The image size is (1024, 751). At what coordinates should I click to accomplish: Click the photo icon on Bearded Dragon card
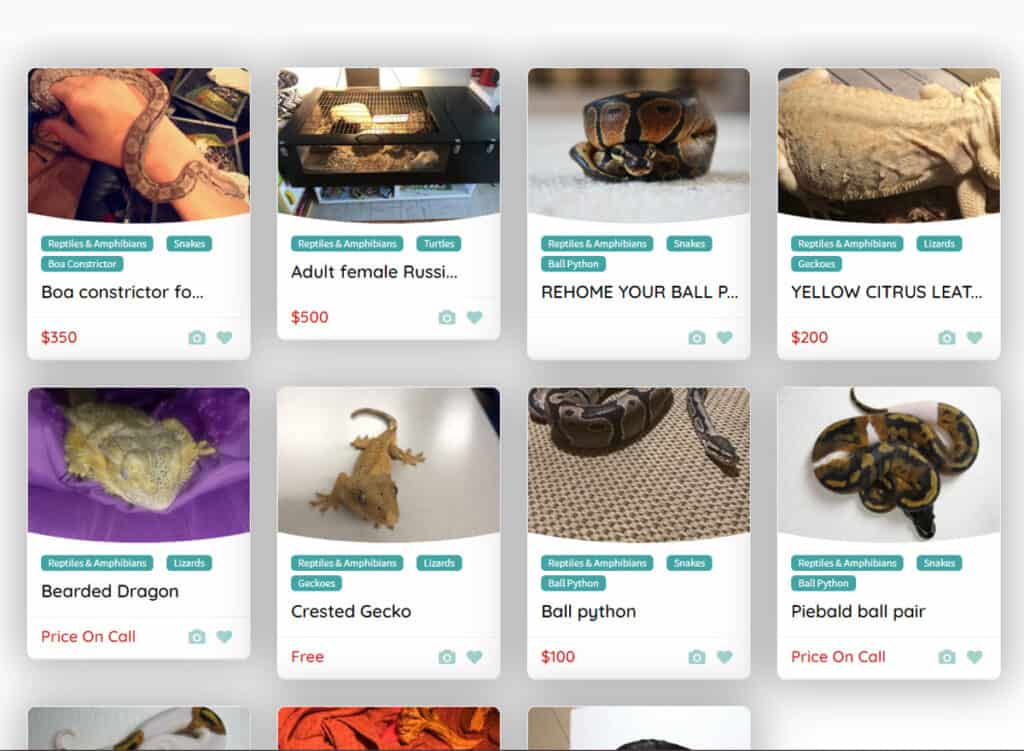coord(197,637)
